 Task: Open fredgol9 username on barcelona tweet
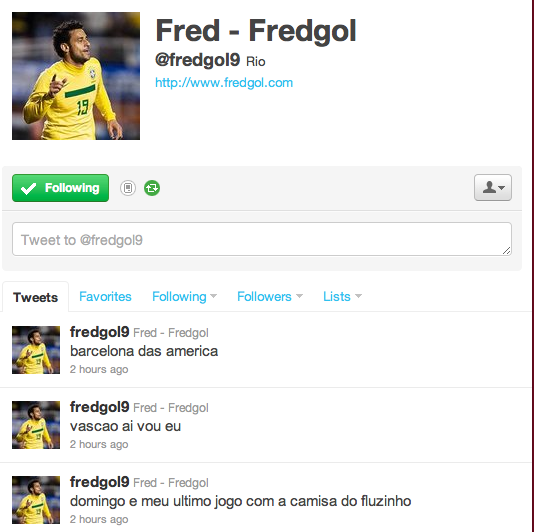(99, 332)
